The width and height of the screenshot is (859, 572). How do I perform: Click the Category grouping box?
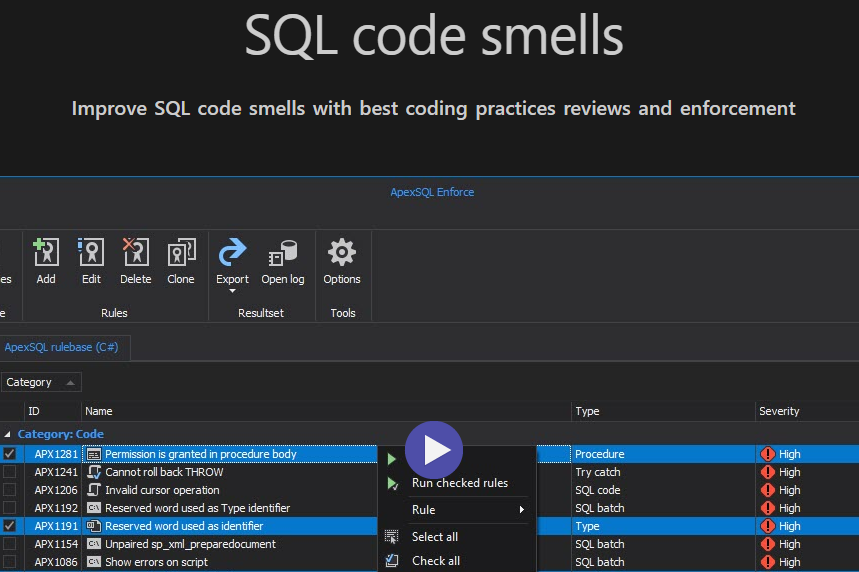point(41,382)
